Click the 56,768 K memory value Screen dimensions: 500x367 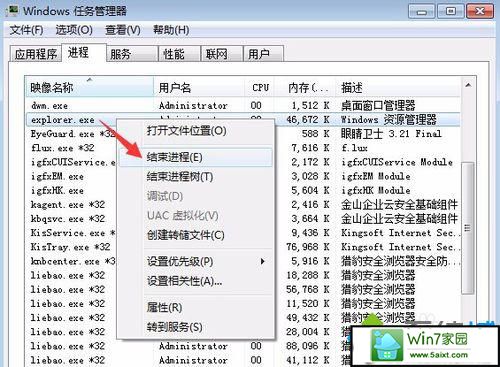point(308,289)
